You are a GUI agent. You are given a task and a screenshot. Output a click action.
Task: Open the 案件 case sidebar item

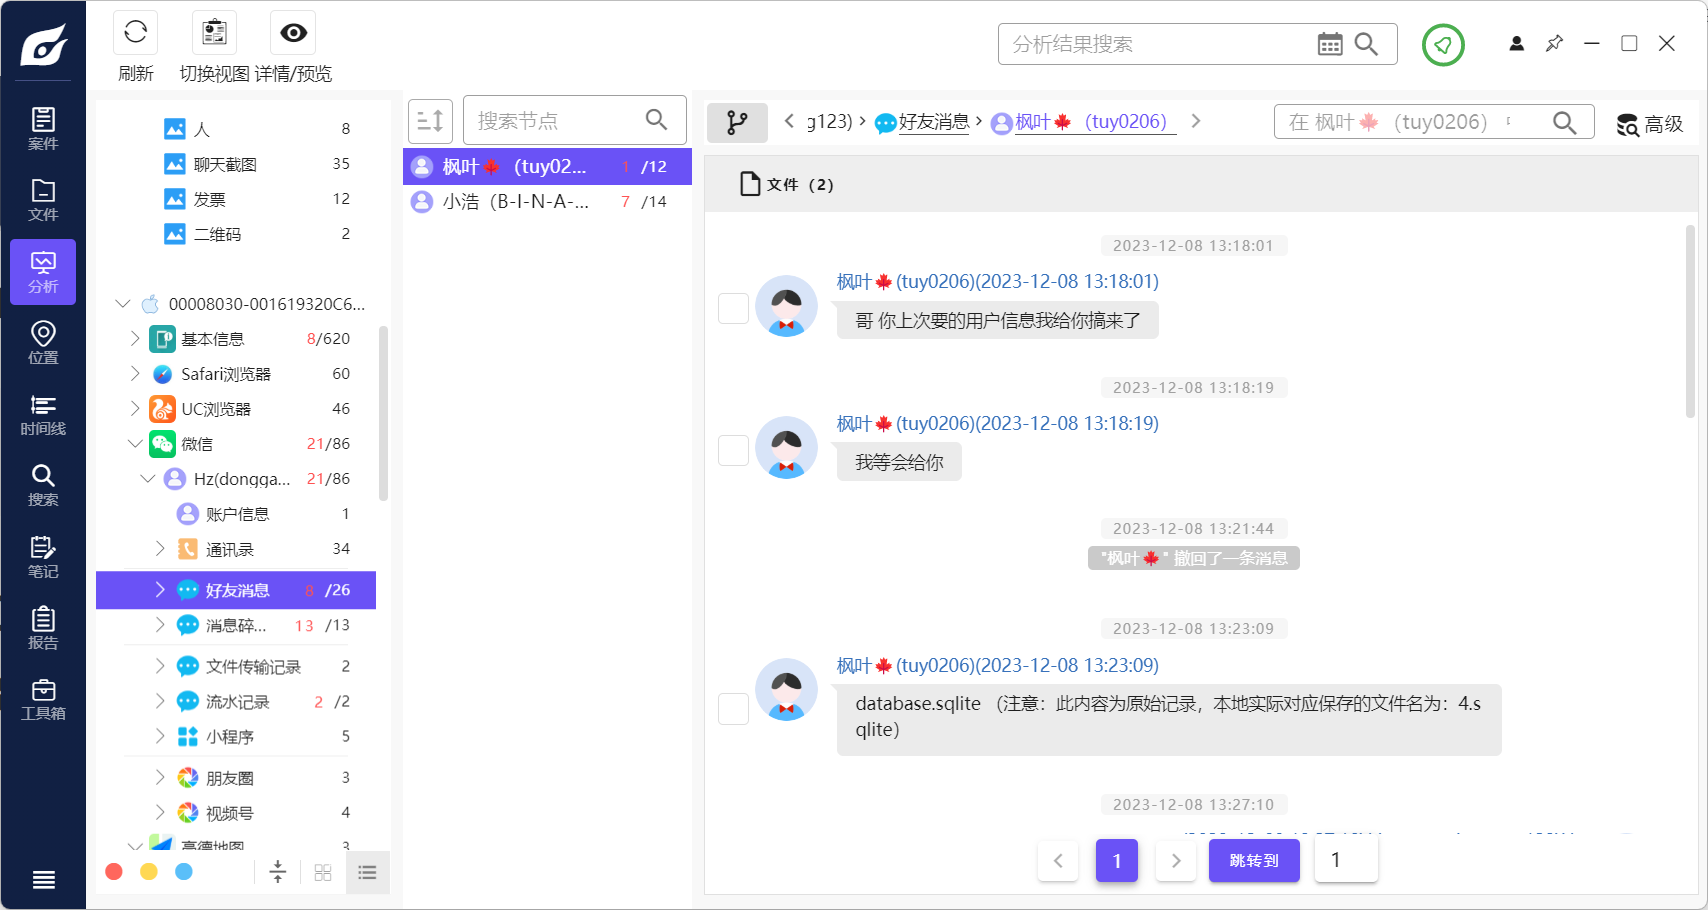(43, 129)
